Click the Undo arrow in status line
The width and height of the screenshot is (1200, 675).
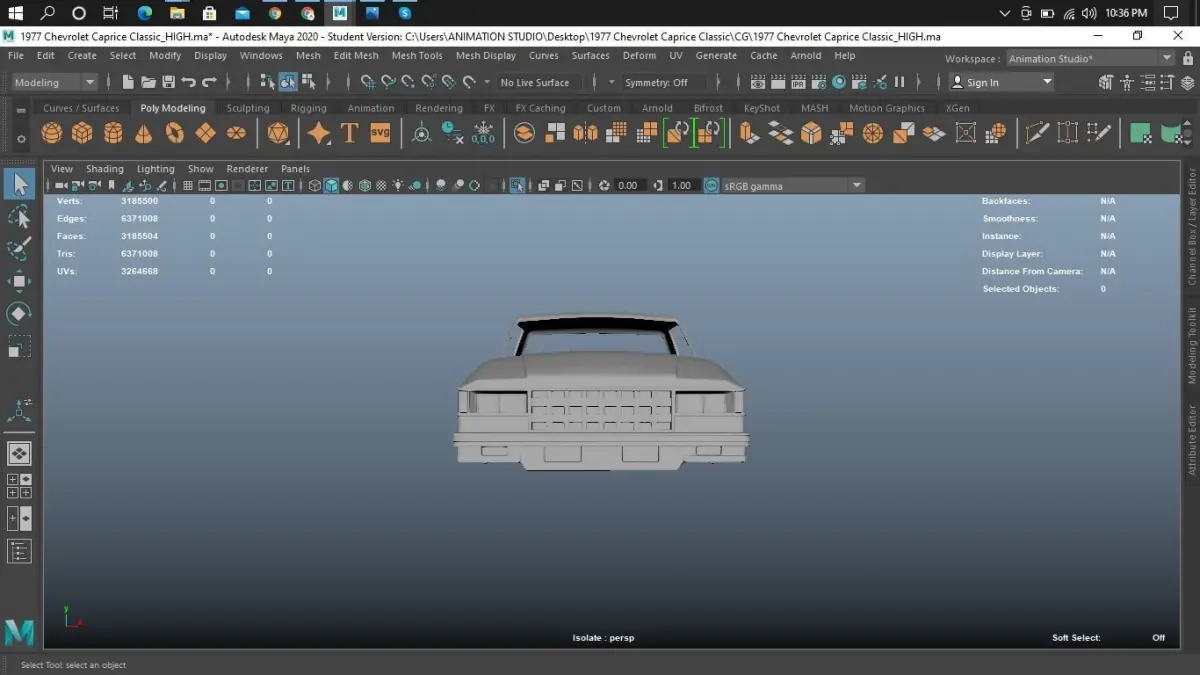[188, 82]
